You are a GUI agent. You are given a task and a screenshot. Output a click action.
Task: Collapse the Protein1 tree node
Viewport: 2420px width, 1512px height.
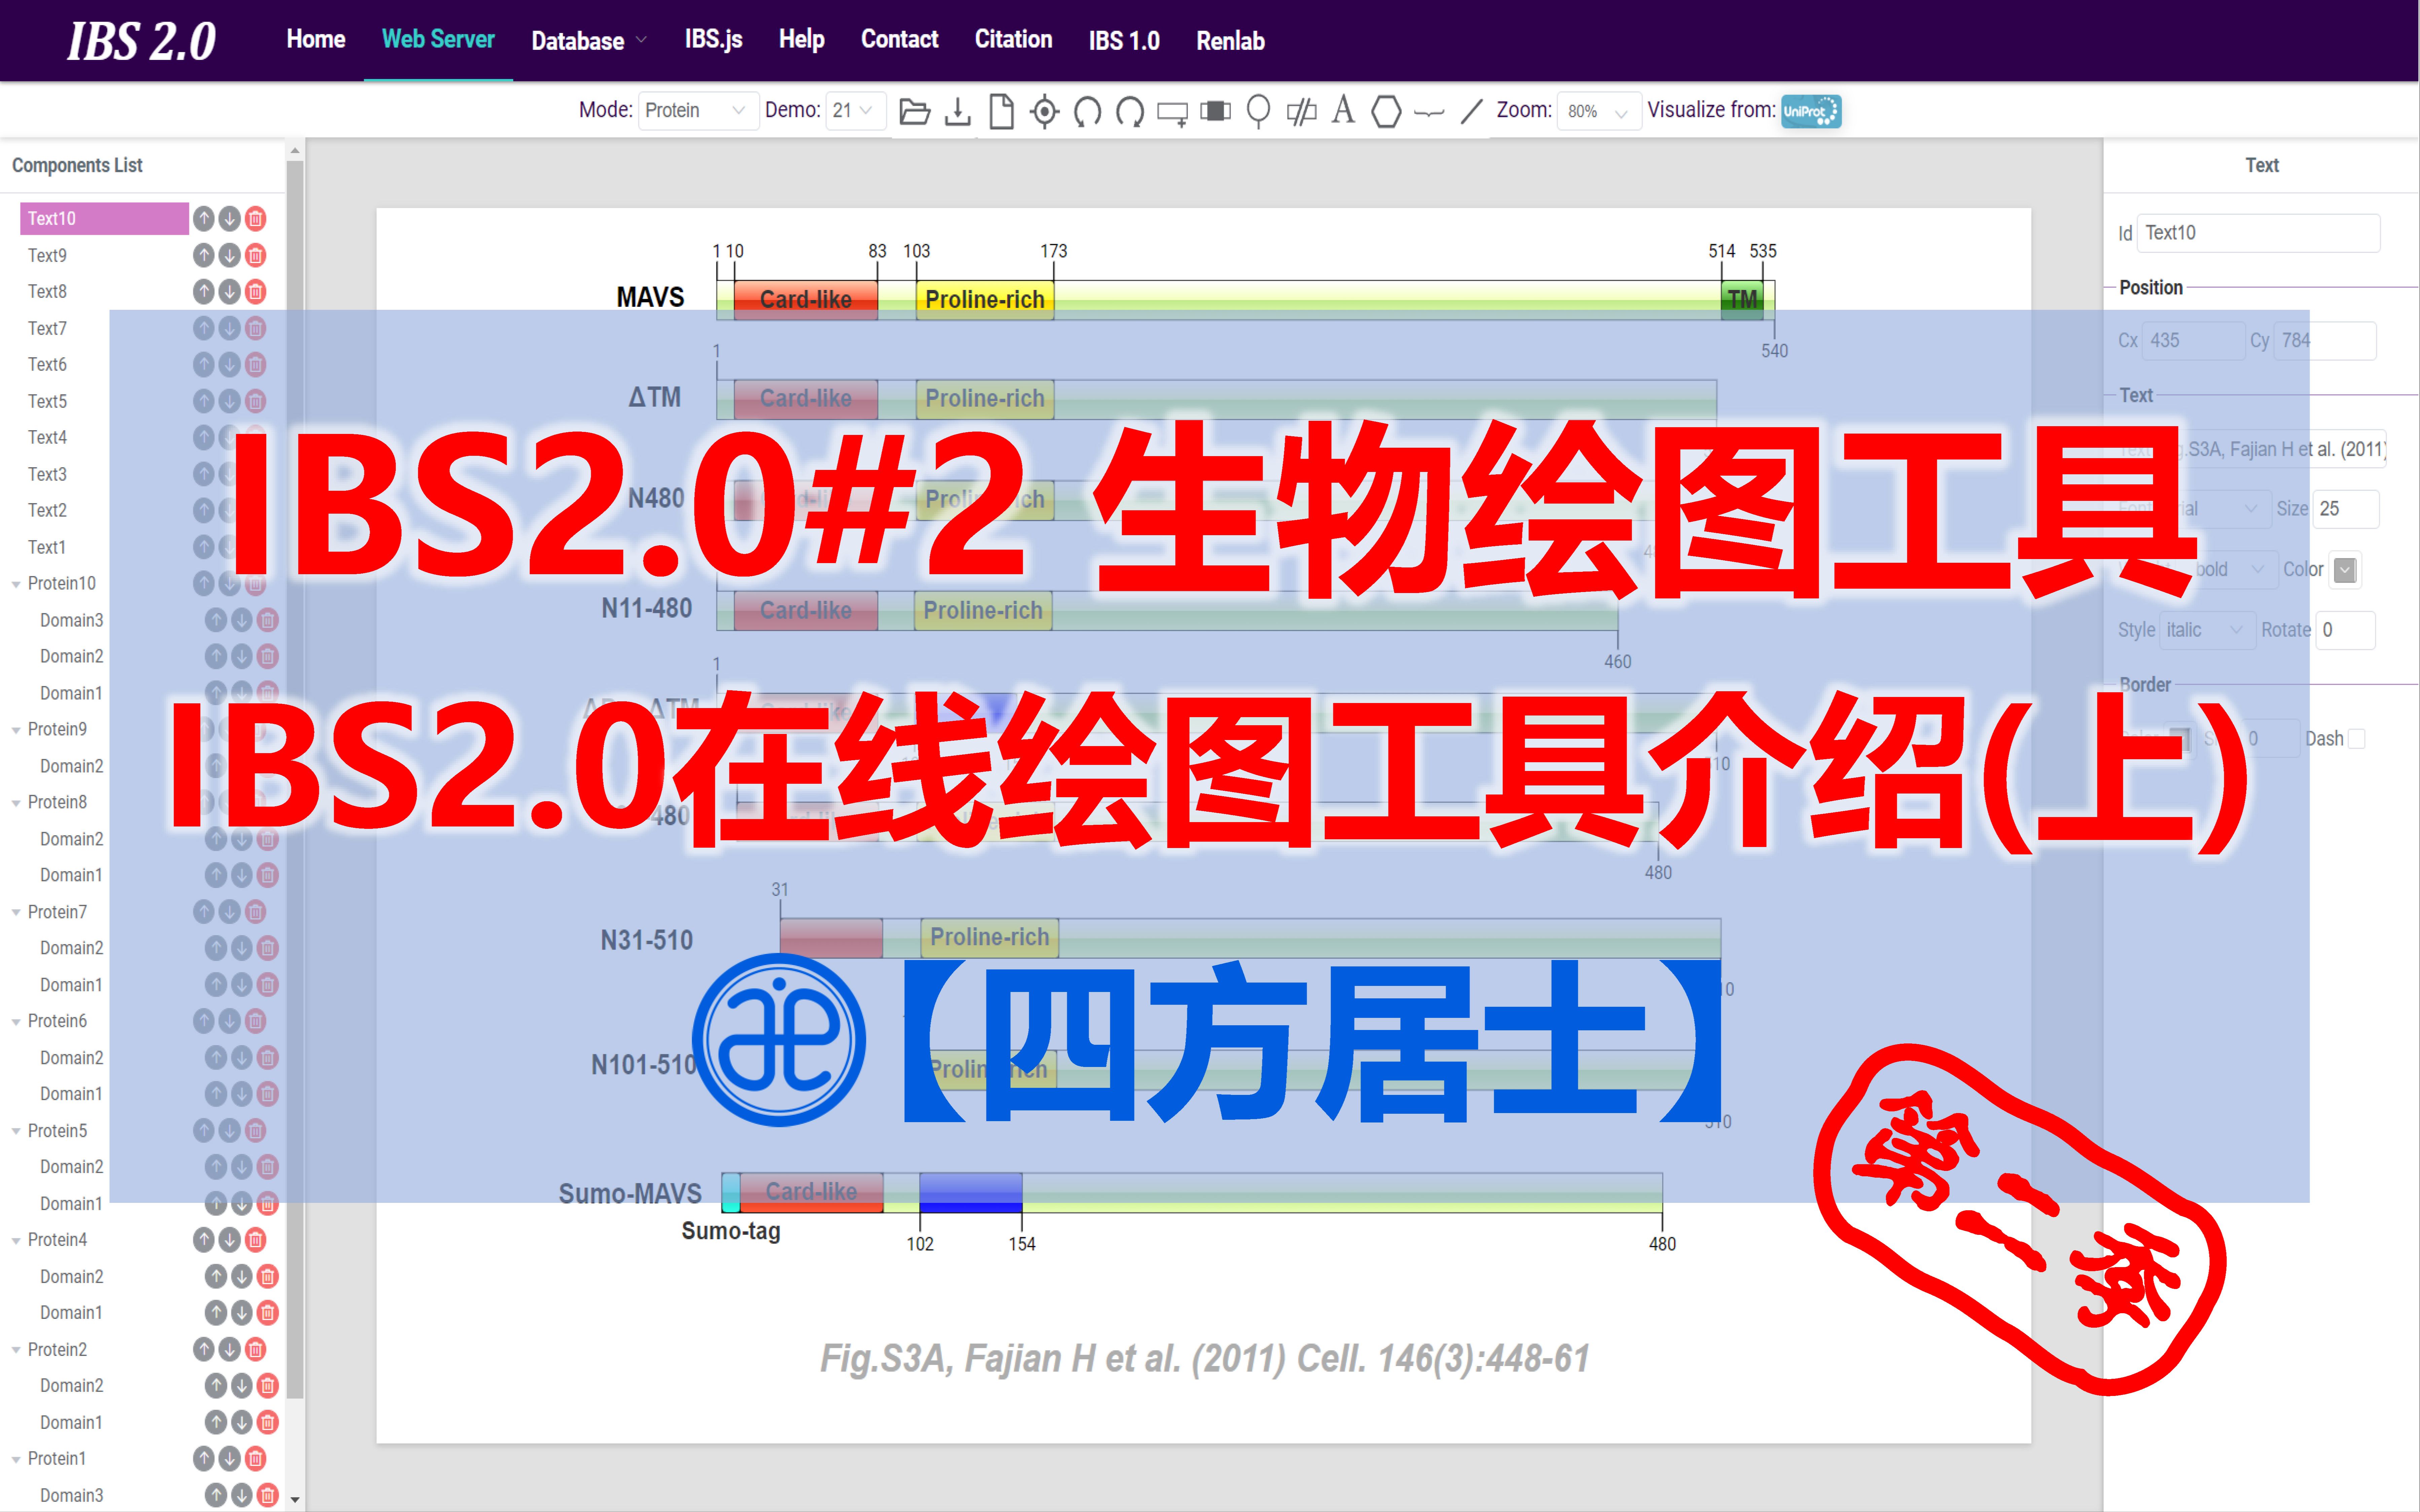(16, 1460)
